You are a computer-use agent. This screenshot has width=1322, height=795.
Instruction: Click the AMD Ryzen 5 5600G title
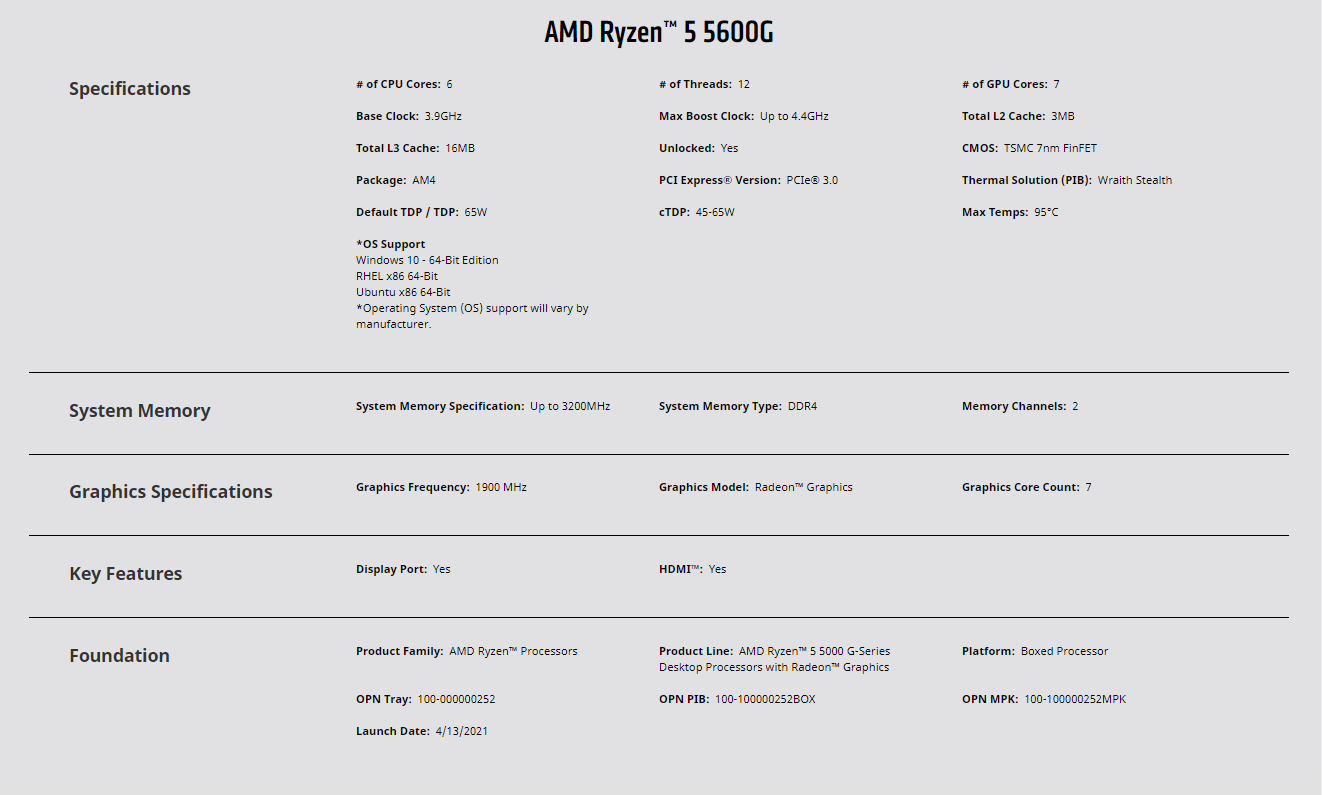coord(659,33)
